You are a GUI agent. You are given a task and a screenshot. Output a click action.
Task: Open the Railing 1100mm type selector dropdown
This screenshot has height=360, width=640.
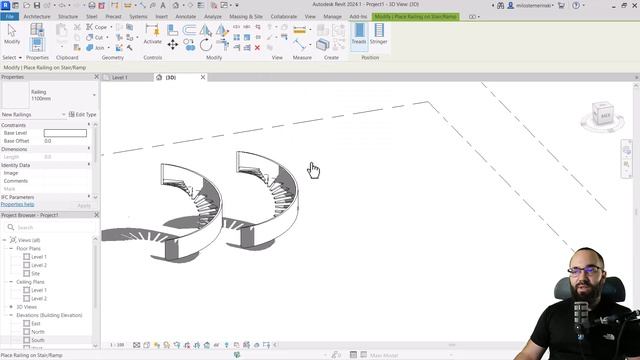pyautogui.click(x=94, y=95)
